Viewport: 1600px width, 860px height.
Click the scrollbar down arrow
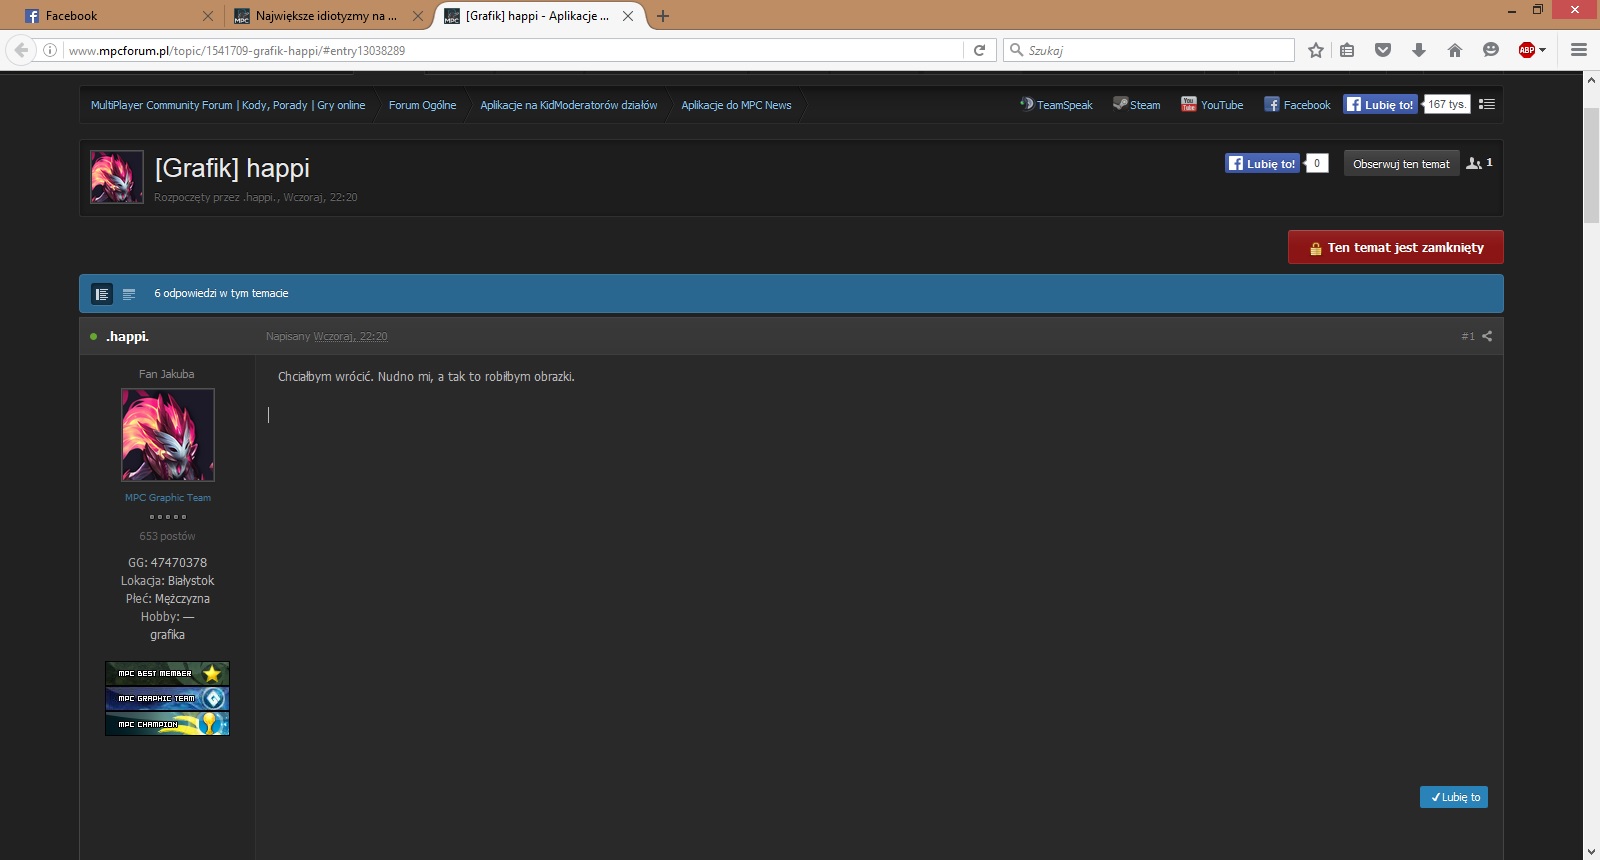1591,852
